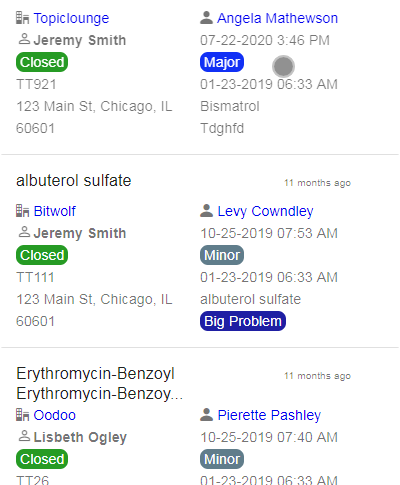The width and height of the screenshot is (400, 485).
Task: Click the building icon beside Oodoo
Action: (23, 415)
